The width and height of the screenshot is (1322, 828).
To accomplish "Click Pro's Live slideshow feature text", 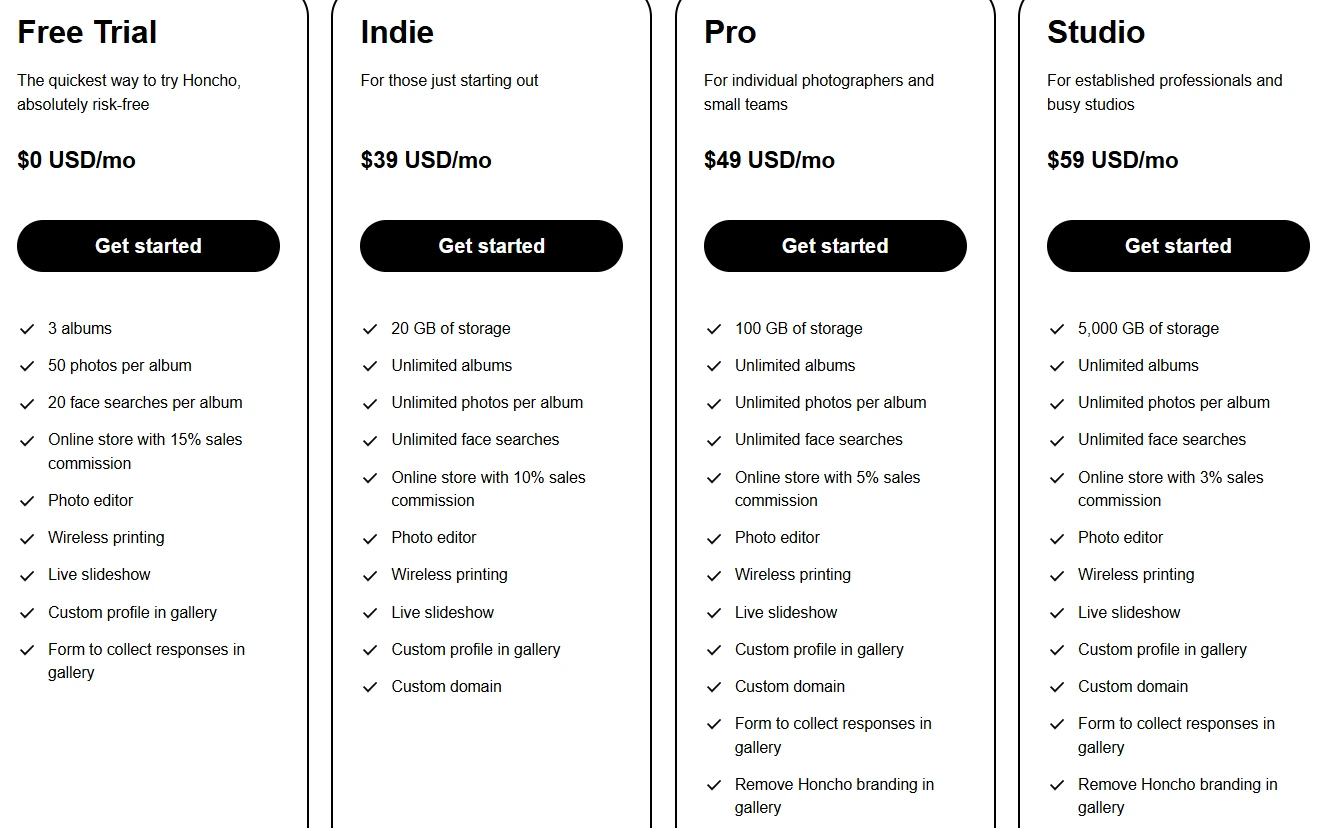I will (x=786, y=612).
